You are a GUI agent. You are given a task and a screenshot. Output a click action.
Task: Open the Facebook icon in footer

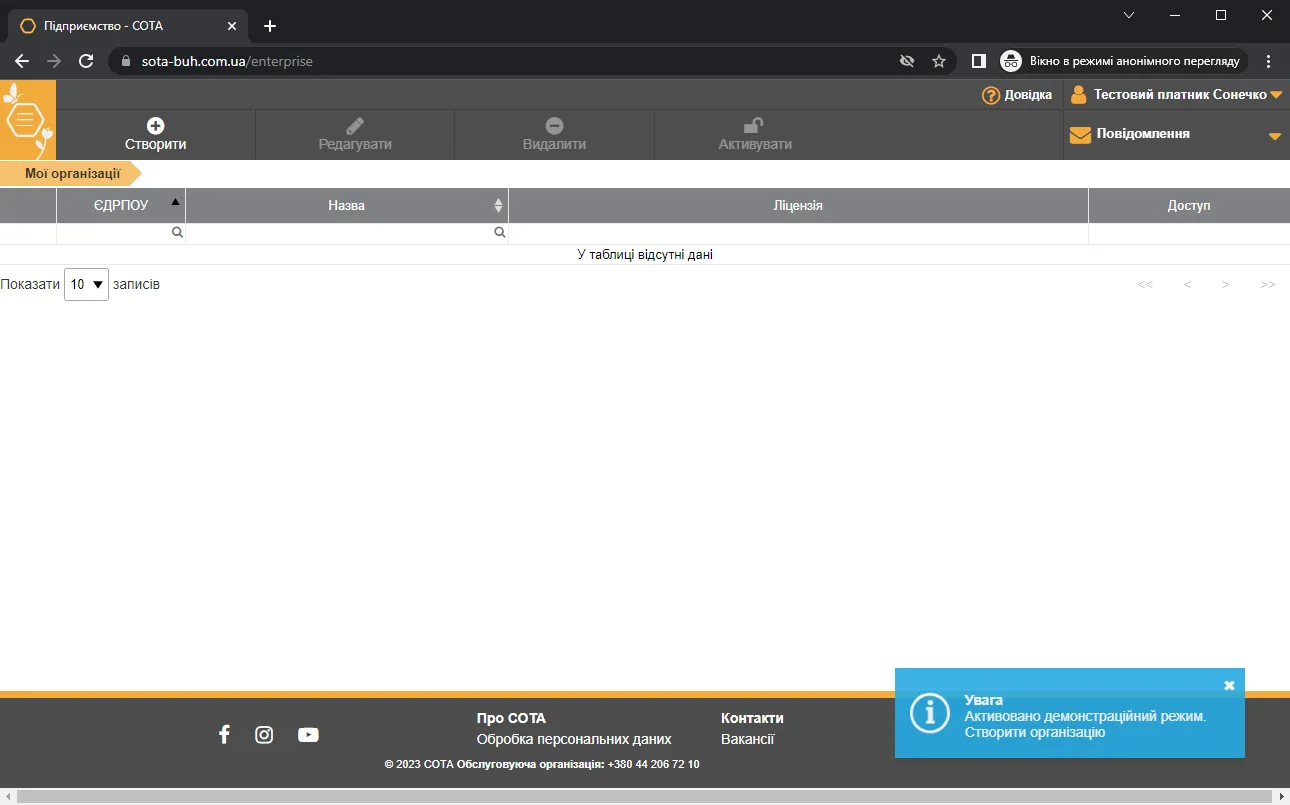224,735
